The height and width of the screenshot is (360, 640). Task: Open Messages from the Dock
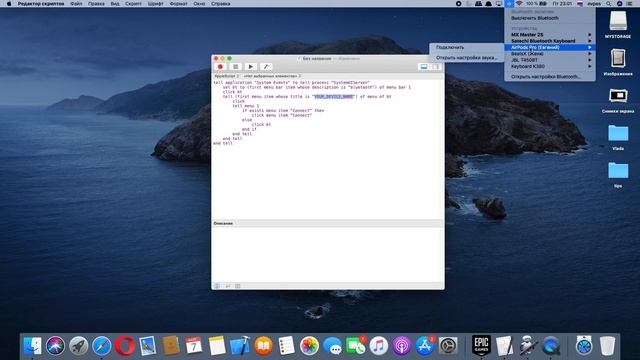click(332, 346)
